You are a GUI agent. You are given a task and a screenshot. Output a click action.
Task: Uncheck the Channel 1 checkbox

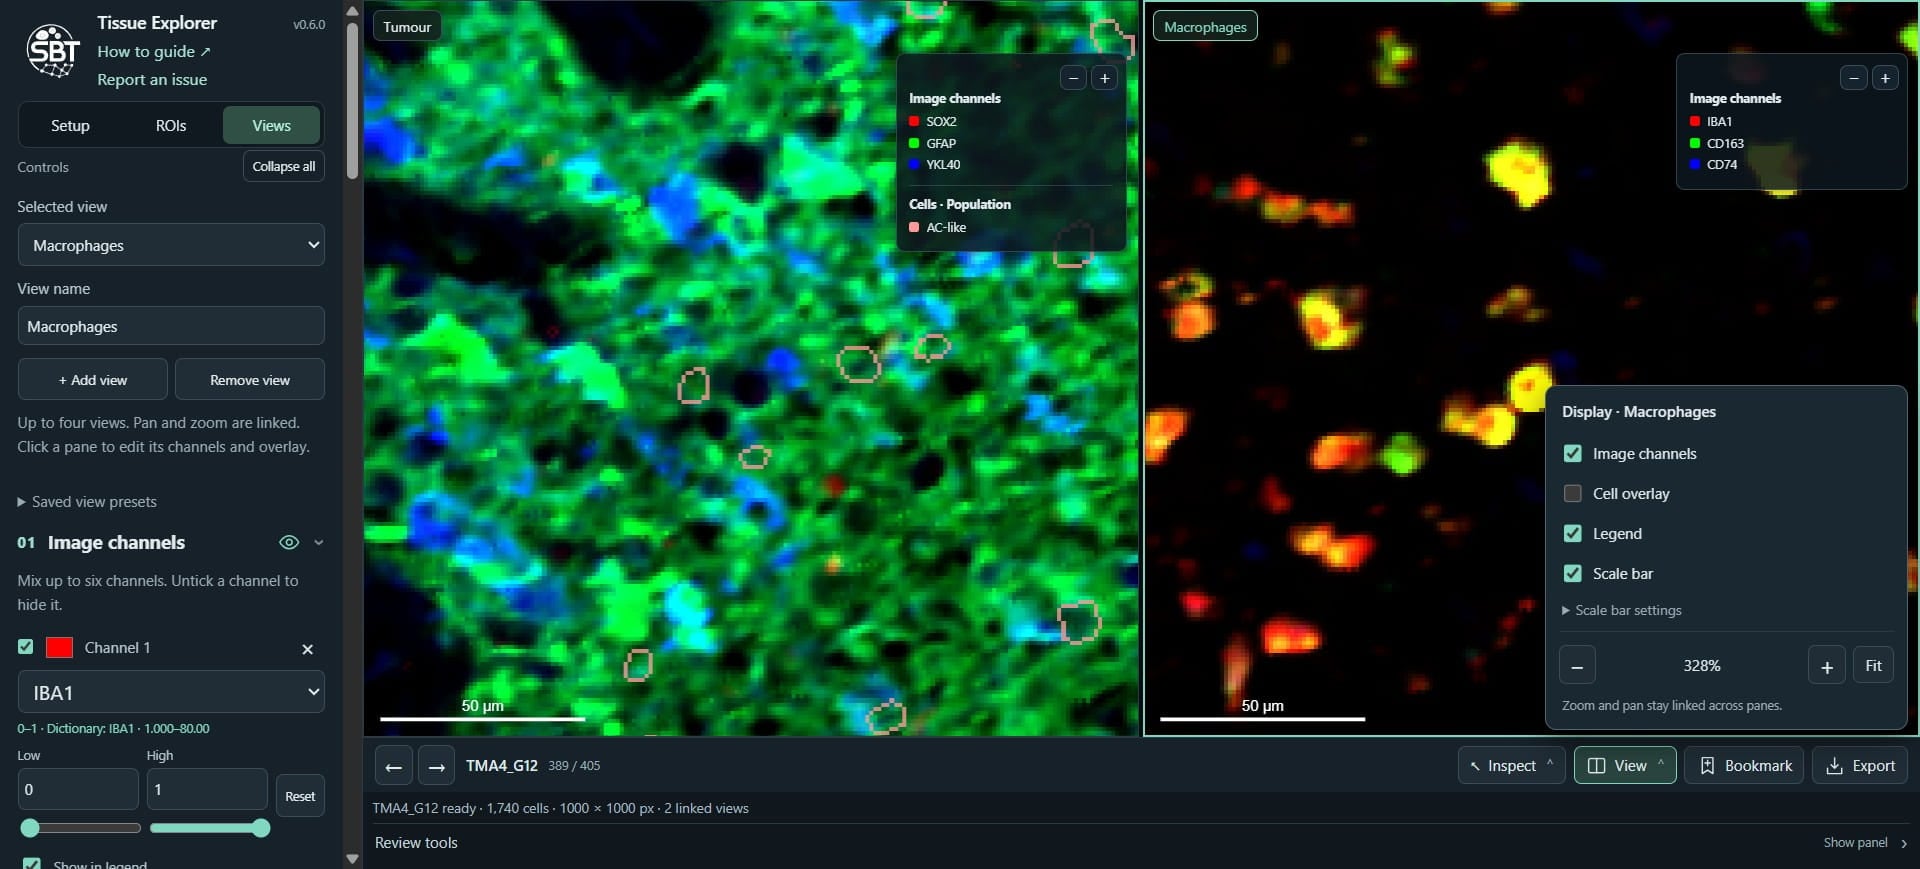click(x=26, y=647)
